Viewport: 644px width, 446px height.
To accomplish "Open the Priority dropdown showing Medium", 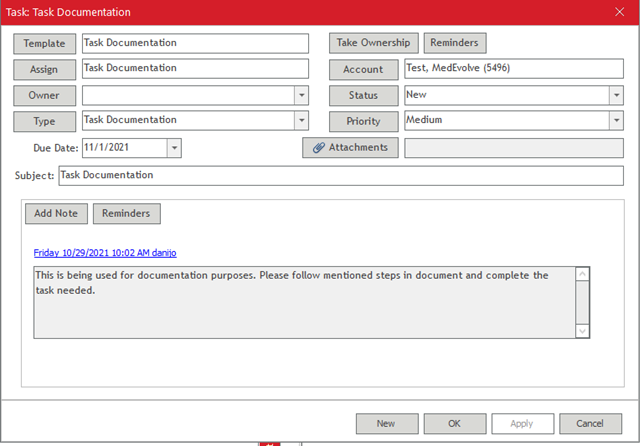I will pos(617,121).
